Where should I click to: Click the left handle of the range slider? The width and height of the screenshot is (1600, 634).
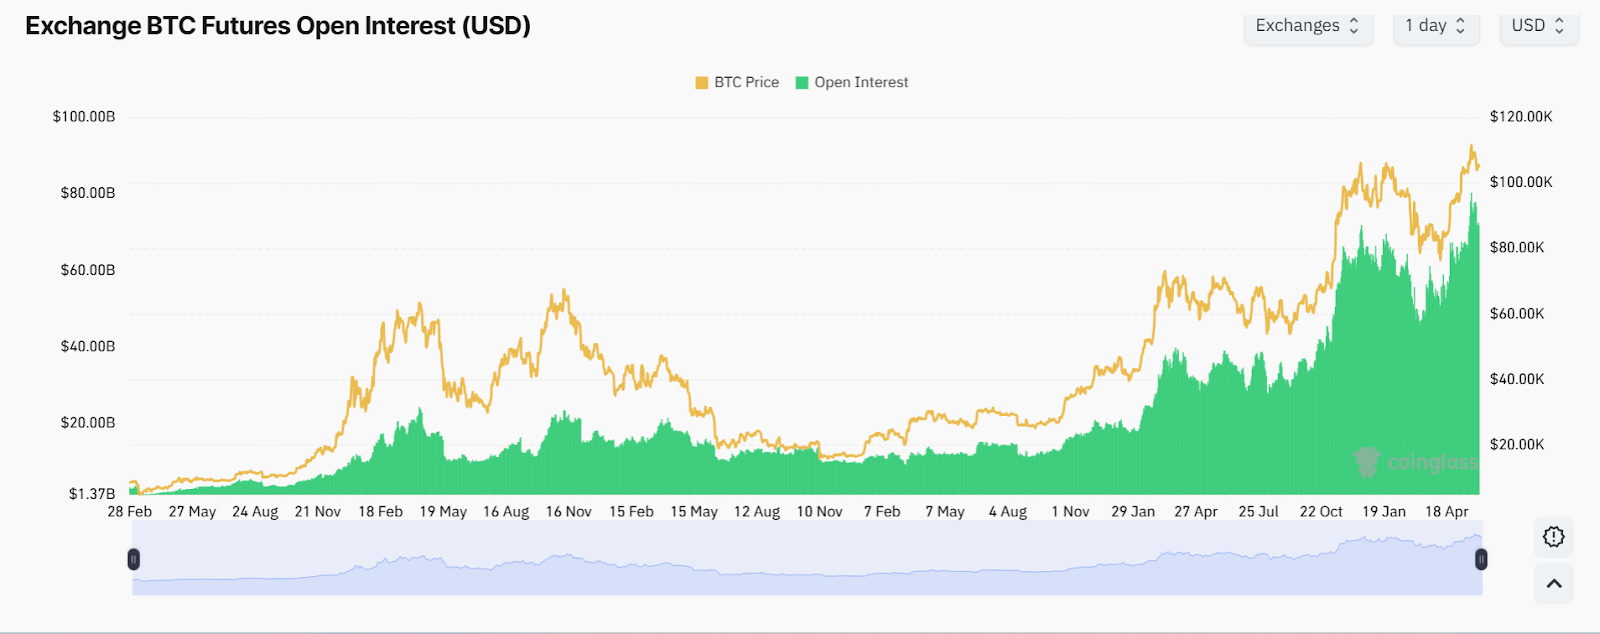[133, 559]
